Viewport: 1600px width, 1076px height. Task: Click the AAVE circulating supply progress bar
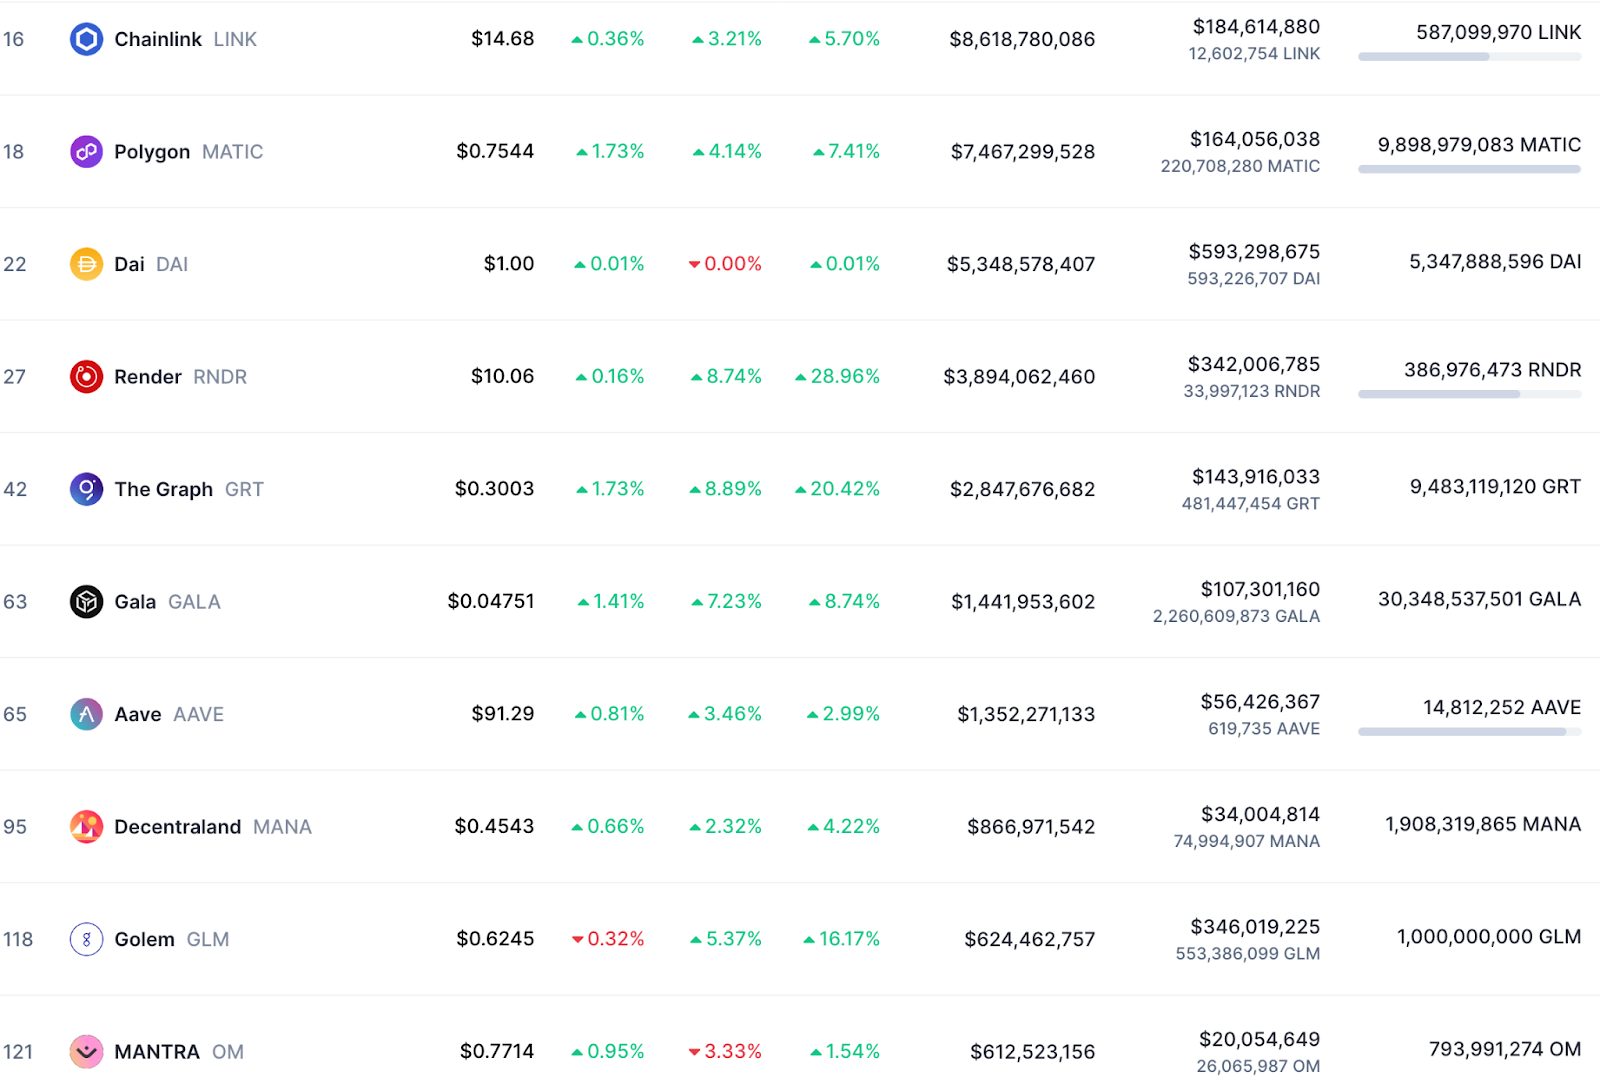tap(1469, 732)
